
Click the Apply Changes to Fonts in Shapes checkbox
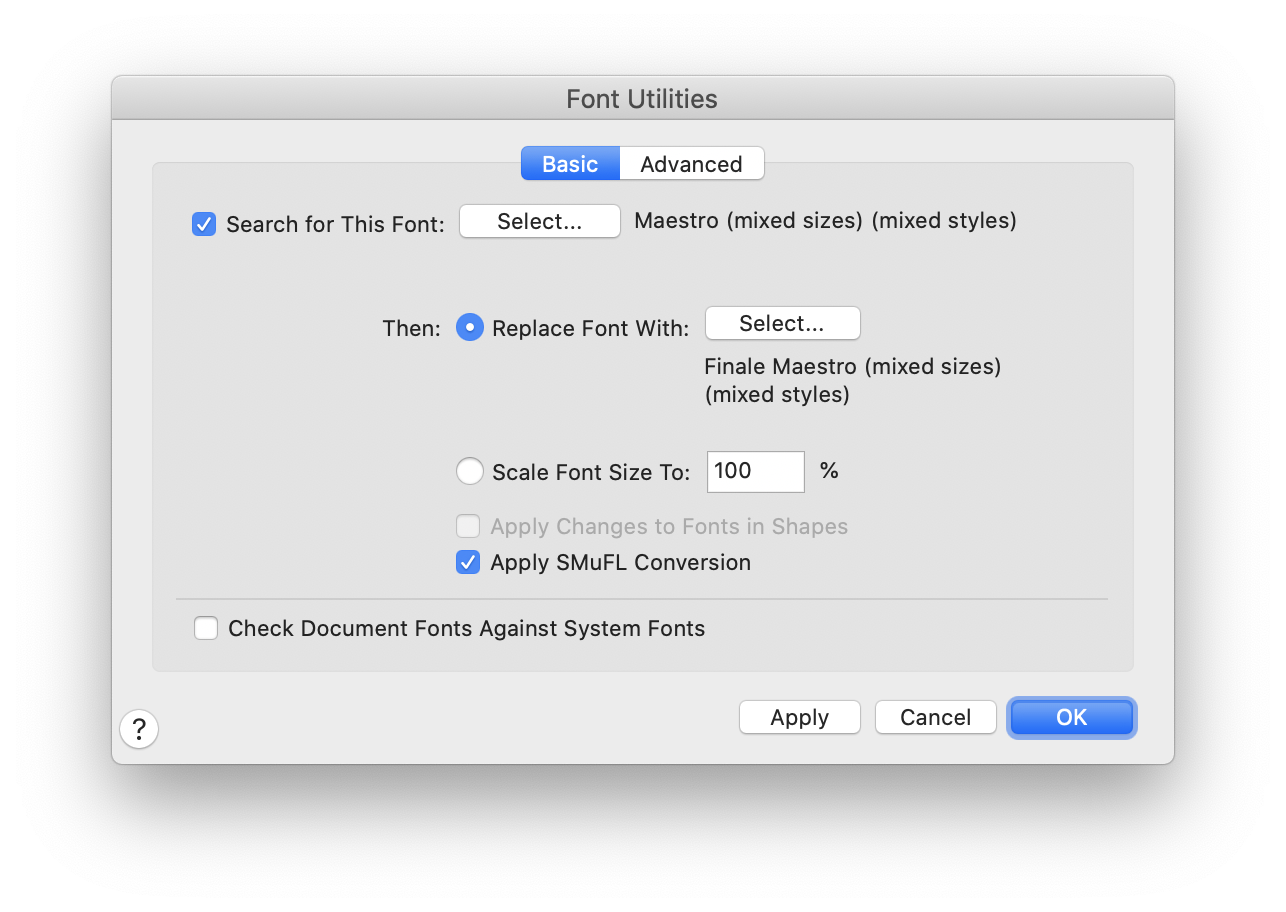(467, 526)
